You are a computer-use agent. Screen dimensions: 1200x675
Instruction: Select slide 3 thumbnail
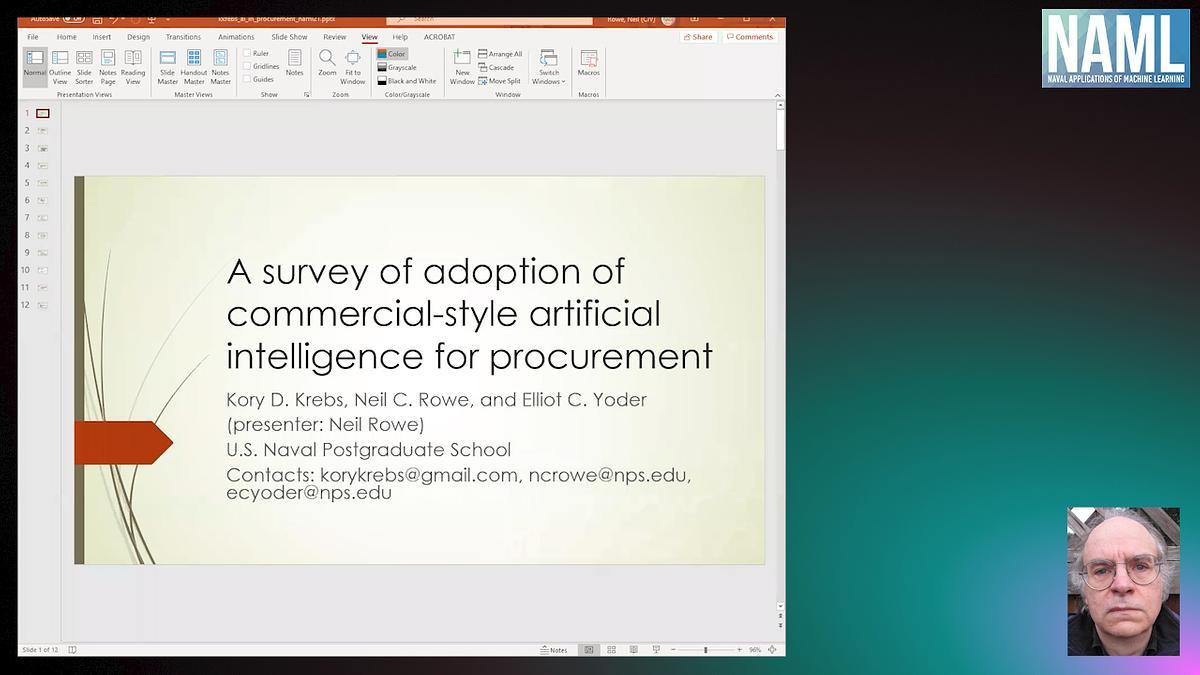point(43,148)
